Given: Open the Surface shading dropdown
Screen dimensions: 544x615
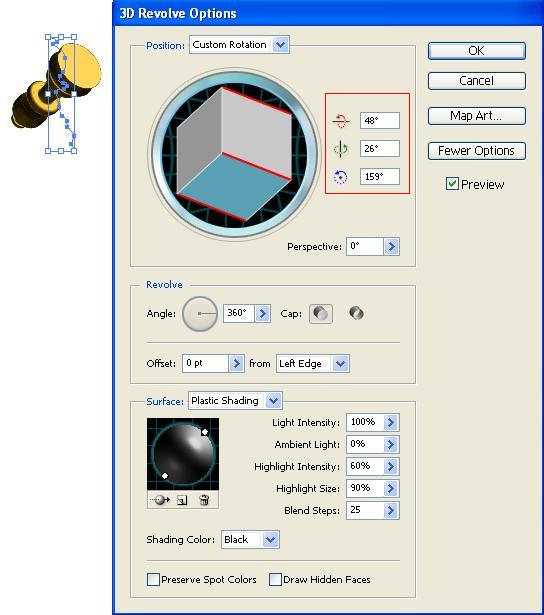Looking at the screenshot, I should 273,401.
